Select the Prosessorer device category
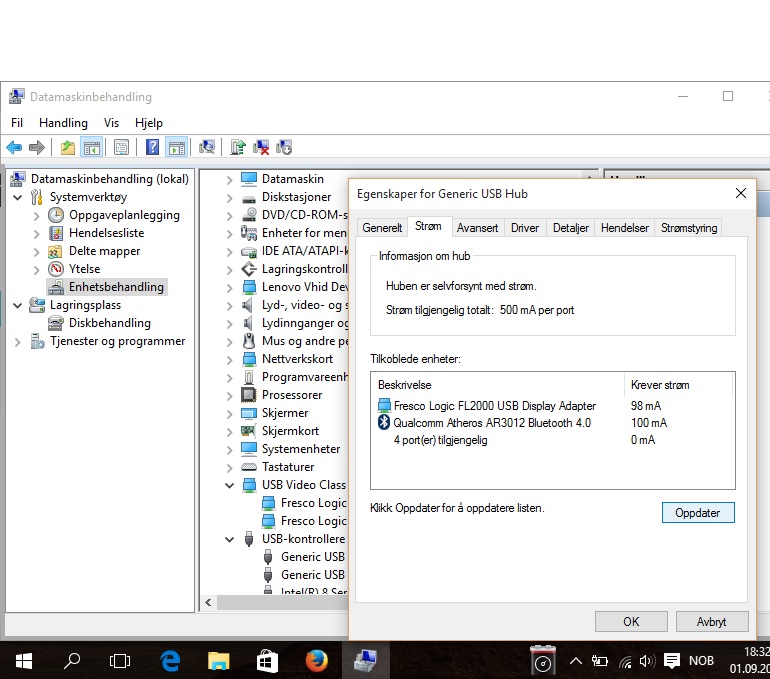Viewport: 770px width, 679px height. point(291,395)
